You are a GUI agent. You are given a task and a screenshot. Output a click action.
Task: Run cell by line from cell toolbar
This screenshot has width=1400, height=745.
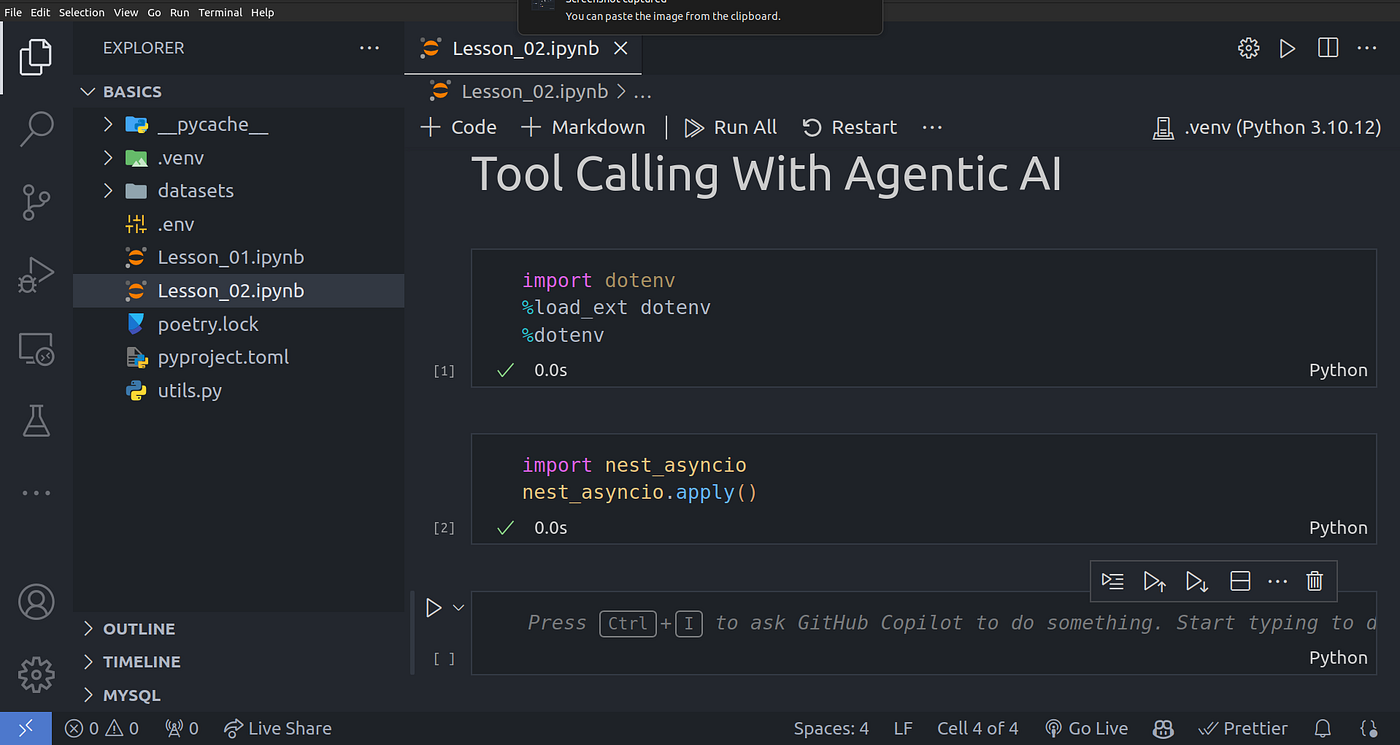tap(1112, 581)
